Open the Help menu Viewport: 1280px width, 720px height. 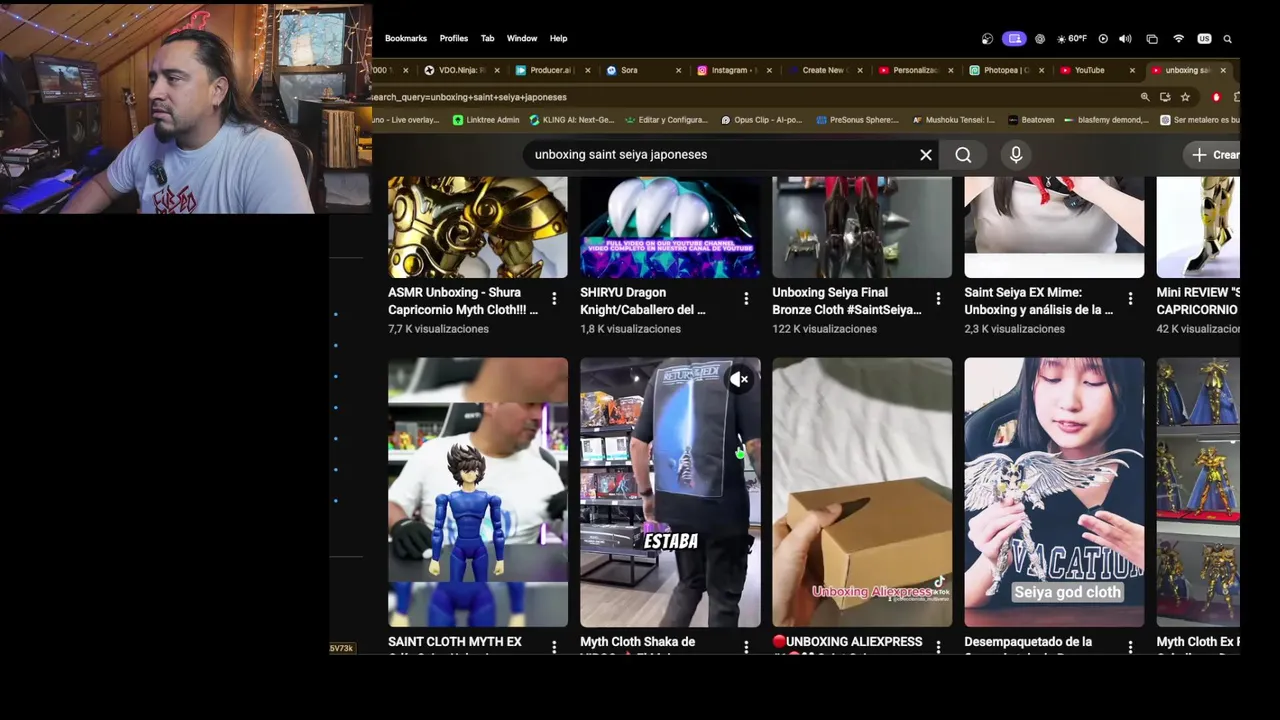tap(558, 39)
